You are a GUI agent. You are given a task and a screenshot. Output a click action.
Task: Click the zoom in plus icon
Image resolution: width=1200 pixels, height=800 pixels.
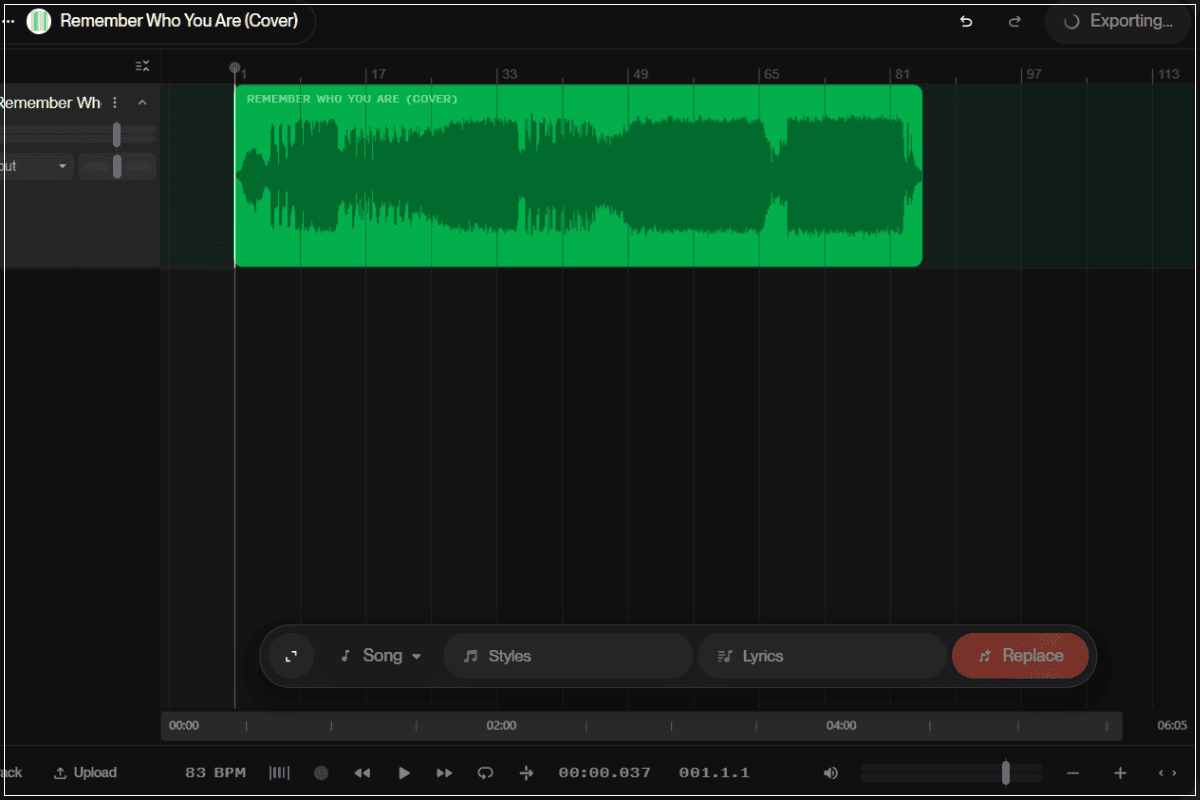click(1120, 773)
